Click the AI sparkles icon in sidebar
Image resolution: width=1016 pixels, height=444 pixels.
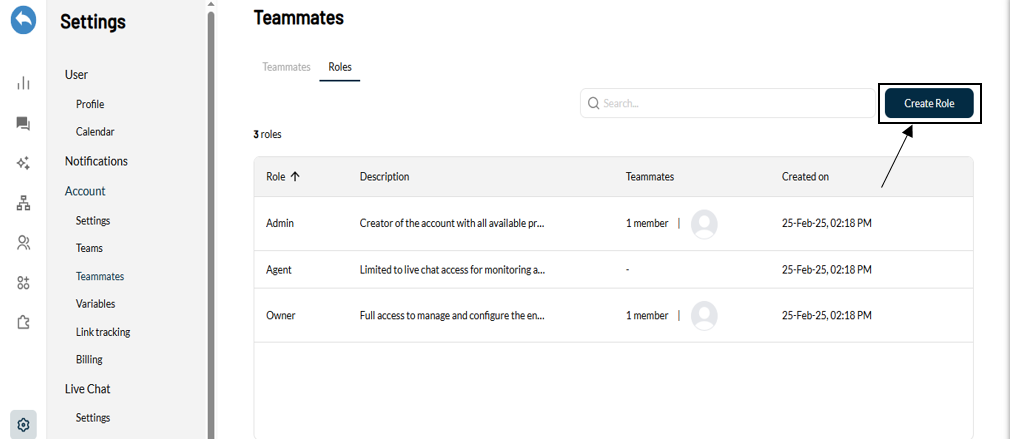click(x=23, y=163)
